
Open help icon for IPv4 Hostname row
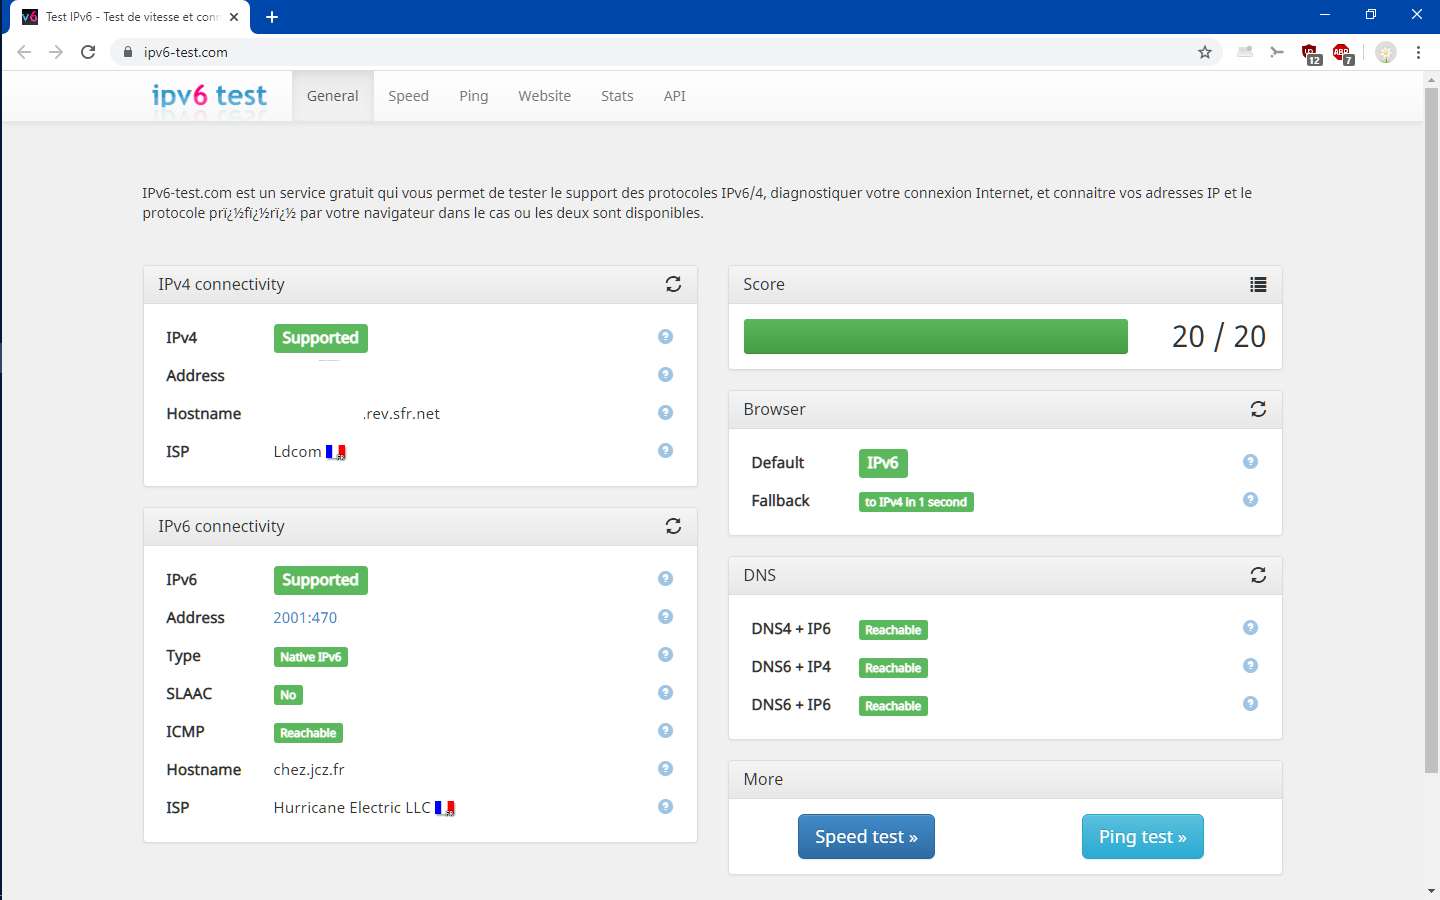[x=665, y=413]
